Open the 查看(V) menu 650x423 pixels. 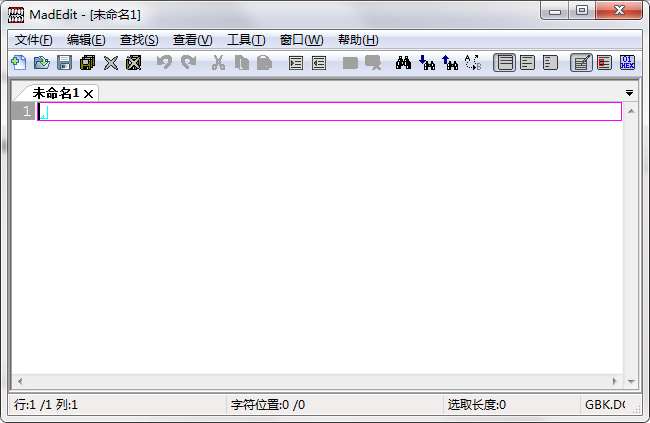tap(192, 40)
